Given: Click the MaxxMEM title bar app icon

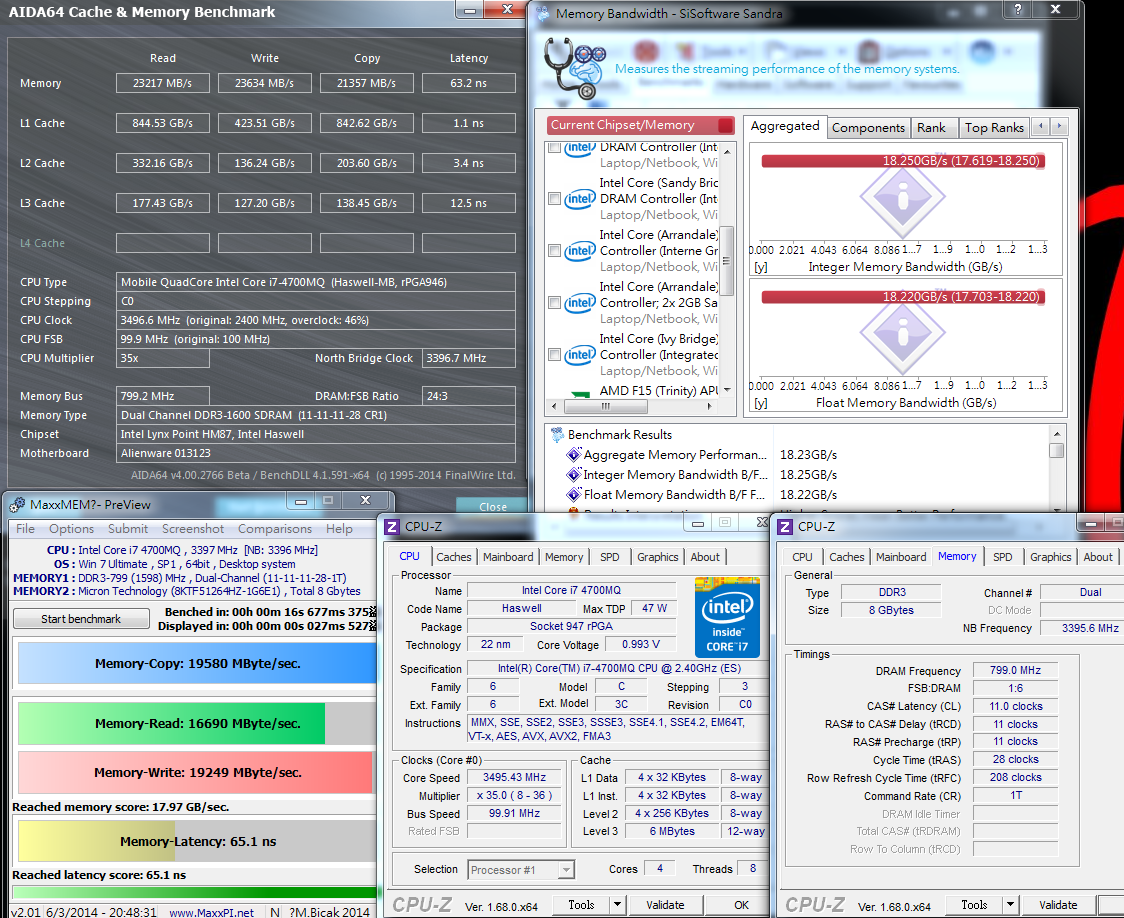Looking at the screenshot, I should pyautogui.click(x=17, y=505).
